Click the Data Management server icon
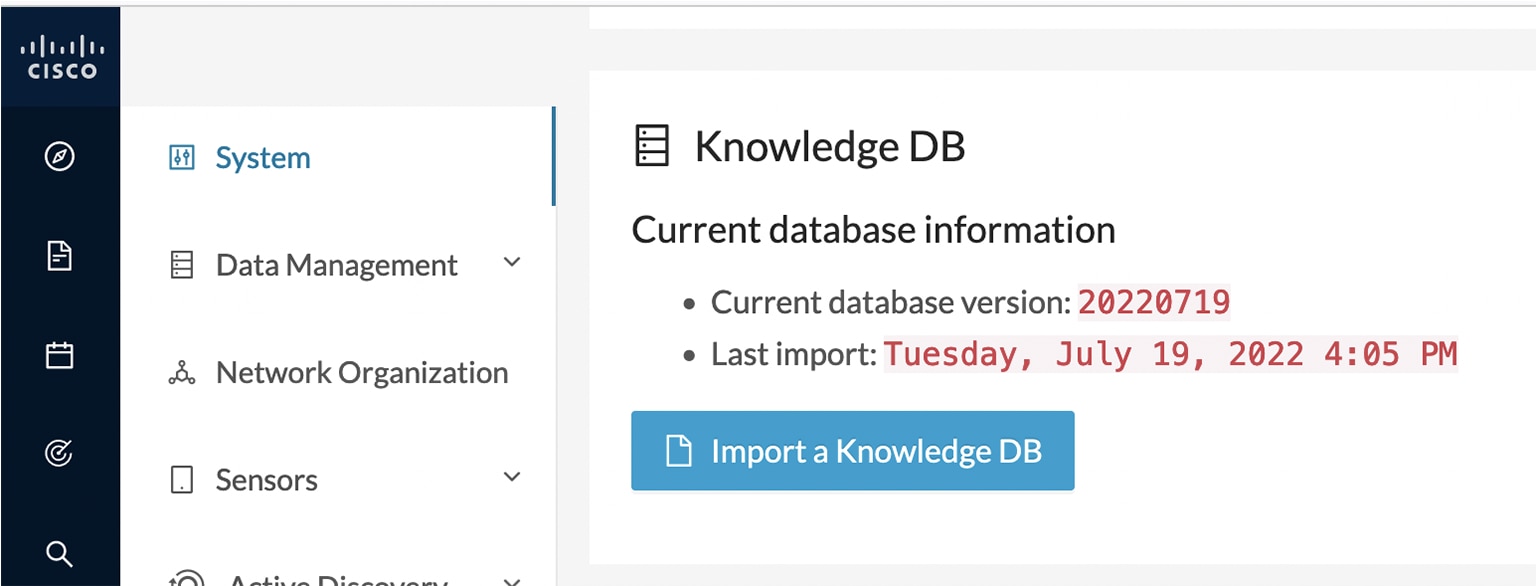 coord(181,265)
